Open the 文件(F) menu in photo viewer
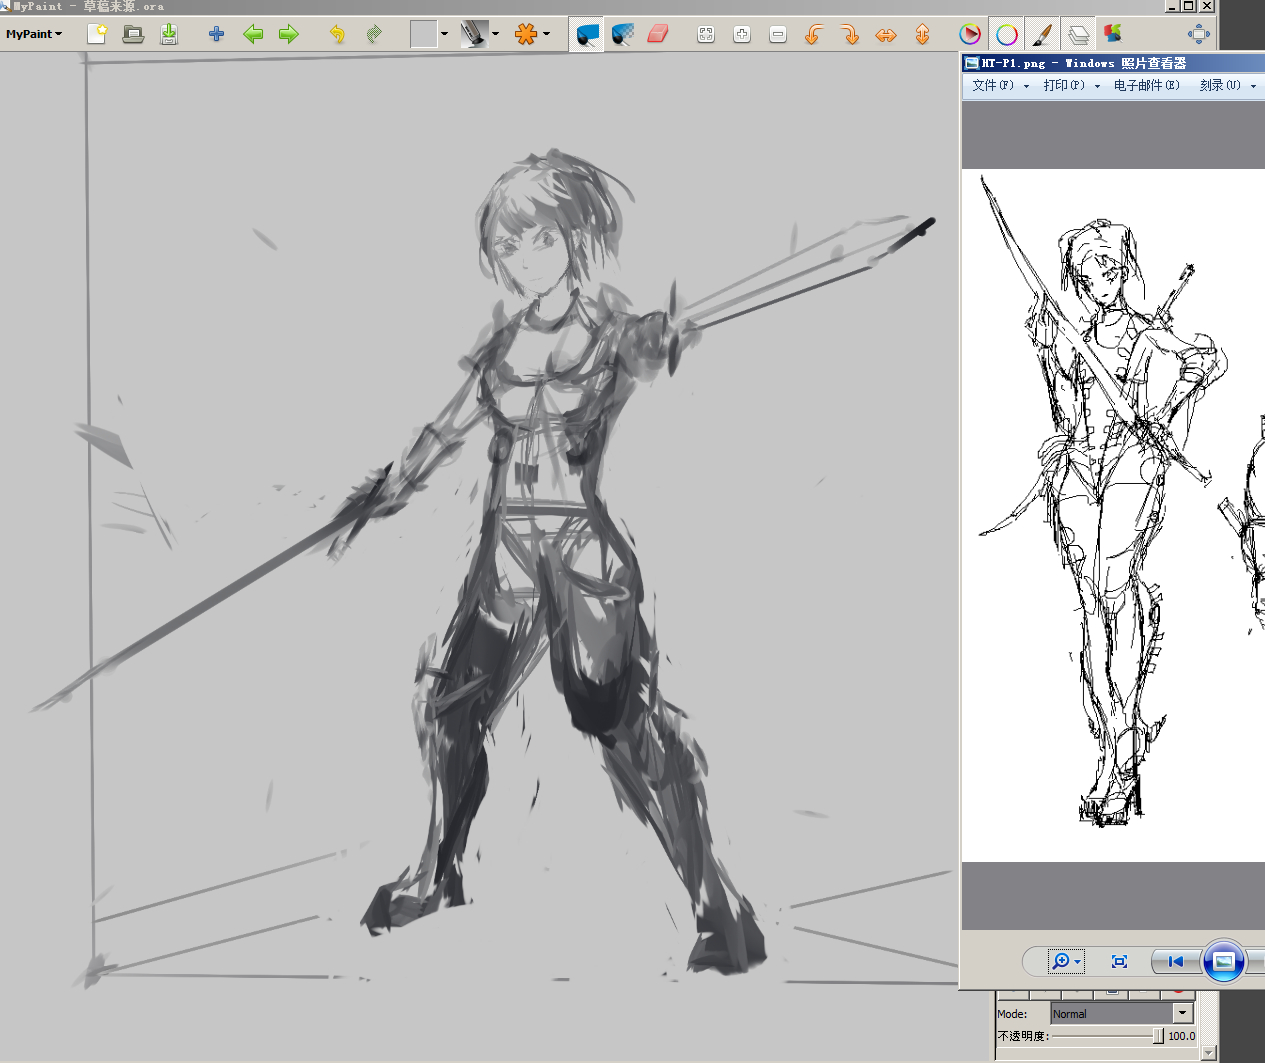 pyautogui.click(x=999, y=86)
